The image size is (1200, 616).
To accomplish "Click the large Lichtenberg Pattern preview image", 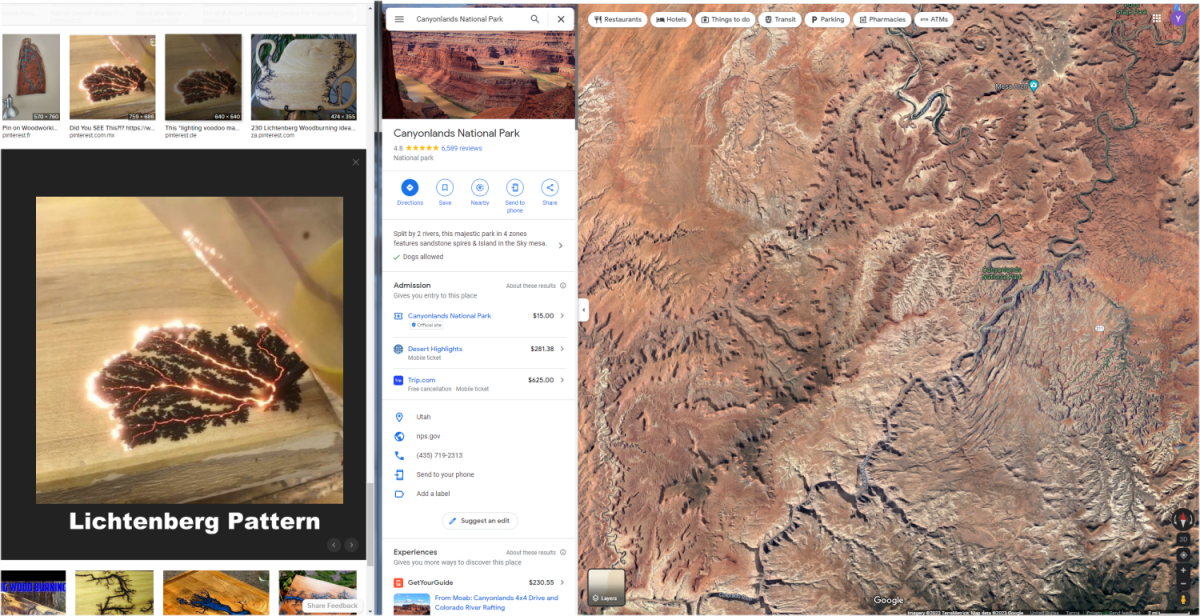I will (x=189, y=350).
